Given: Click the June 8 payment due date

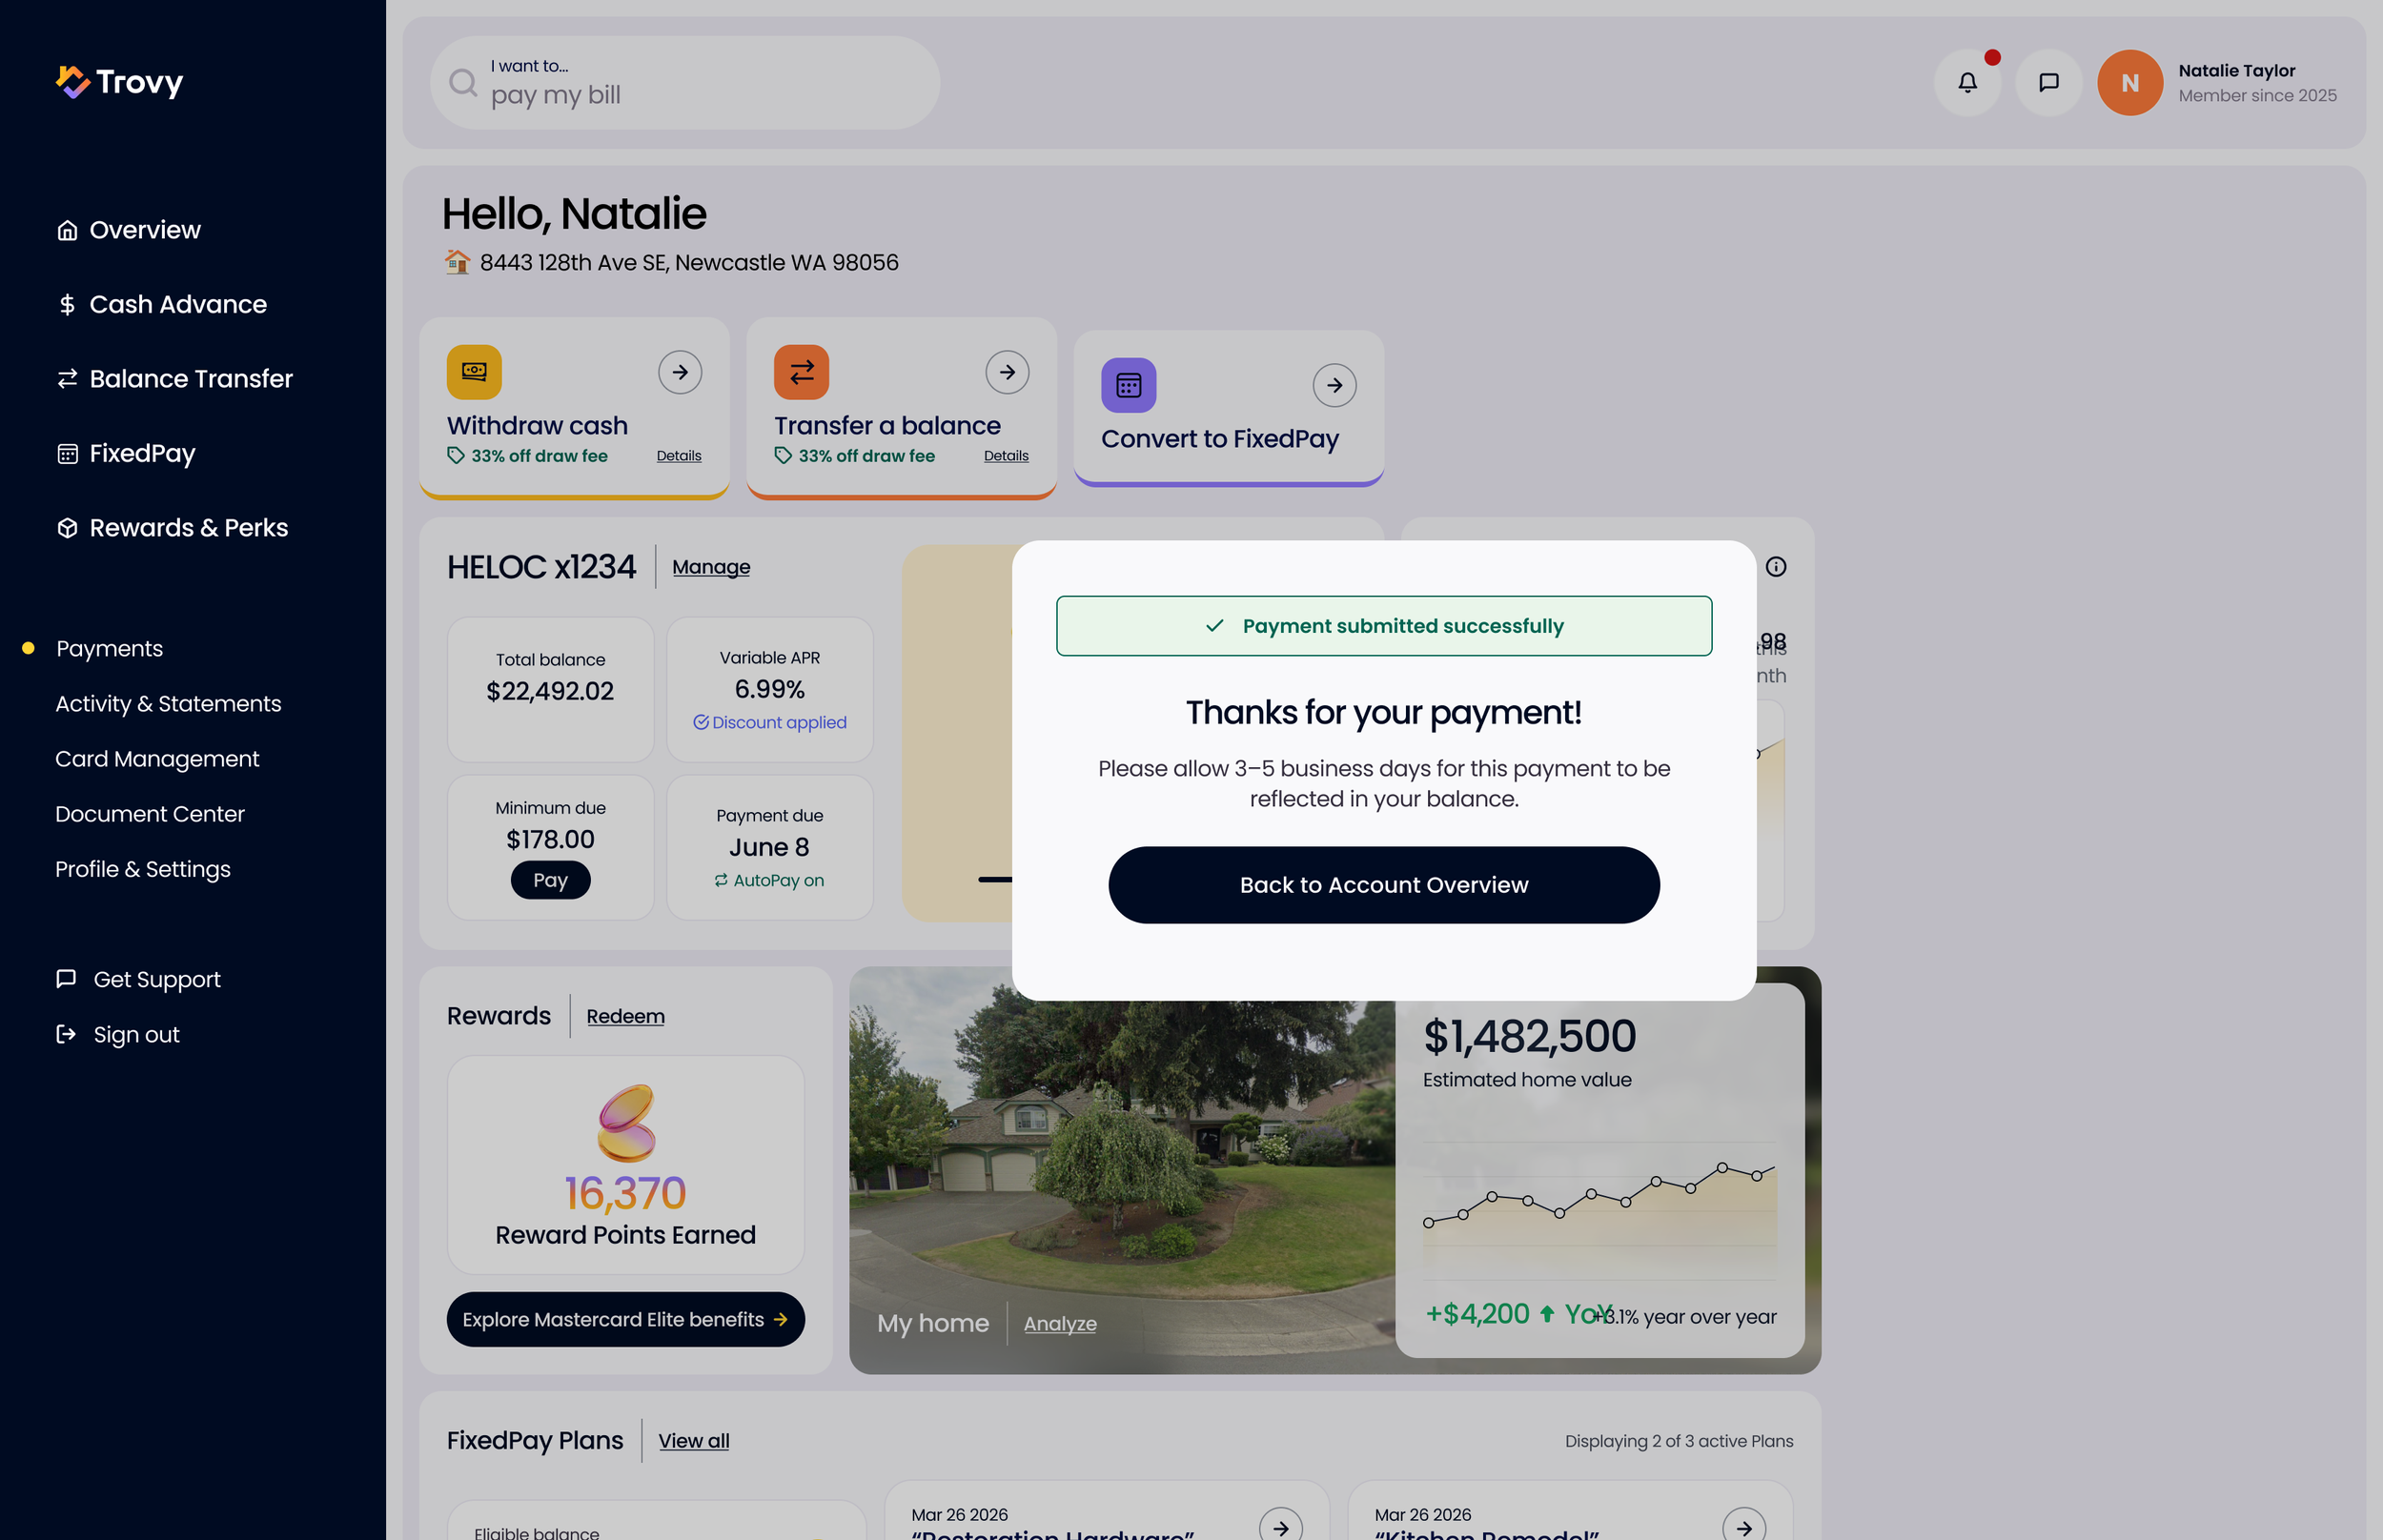Looking at the screenshot, I should pyautogui.click(x=769, y=847).
